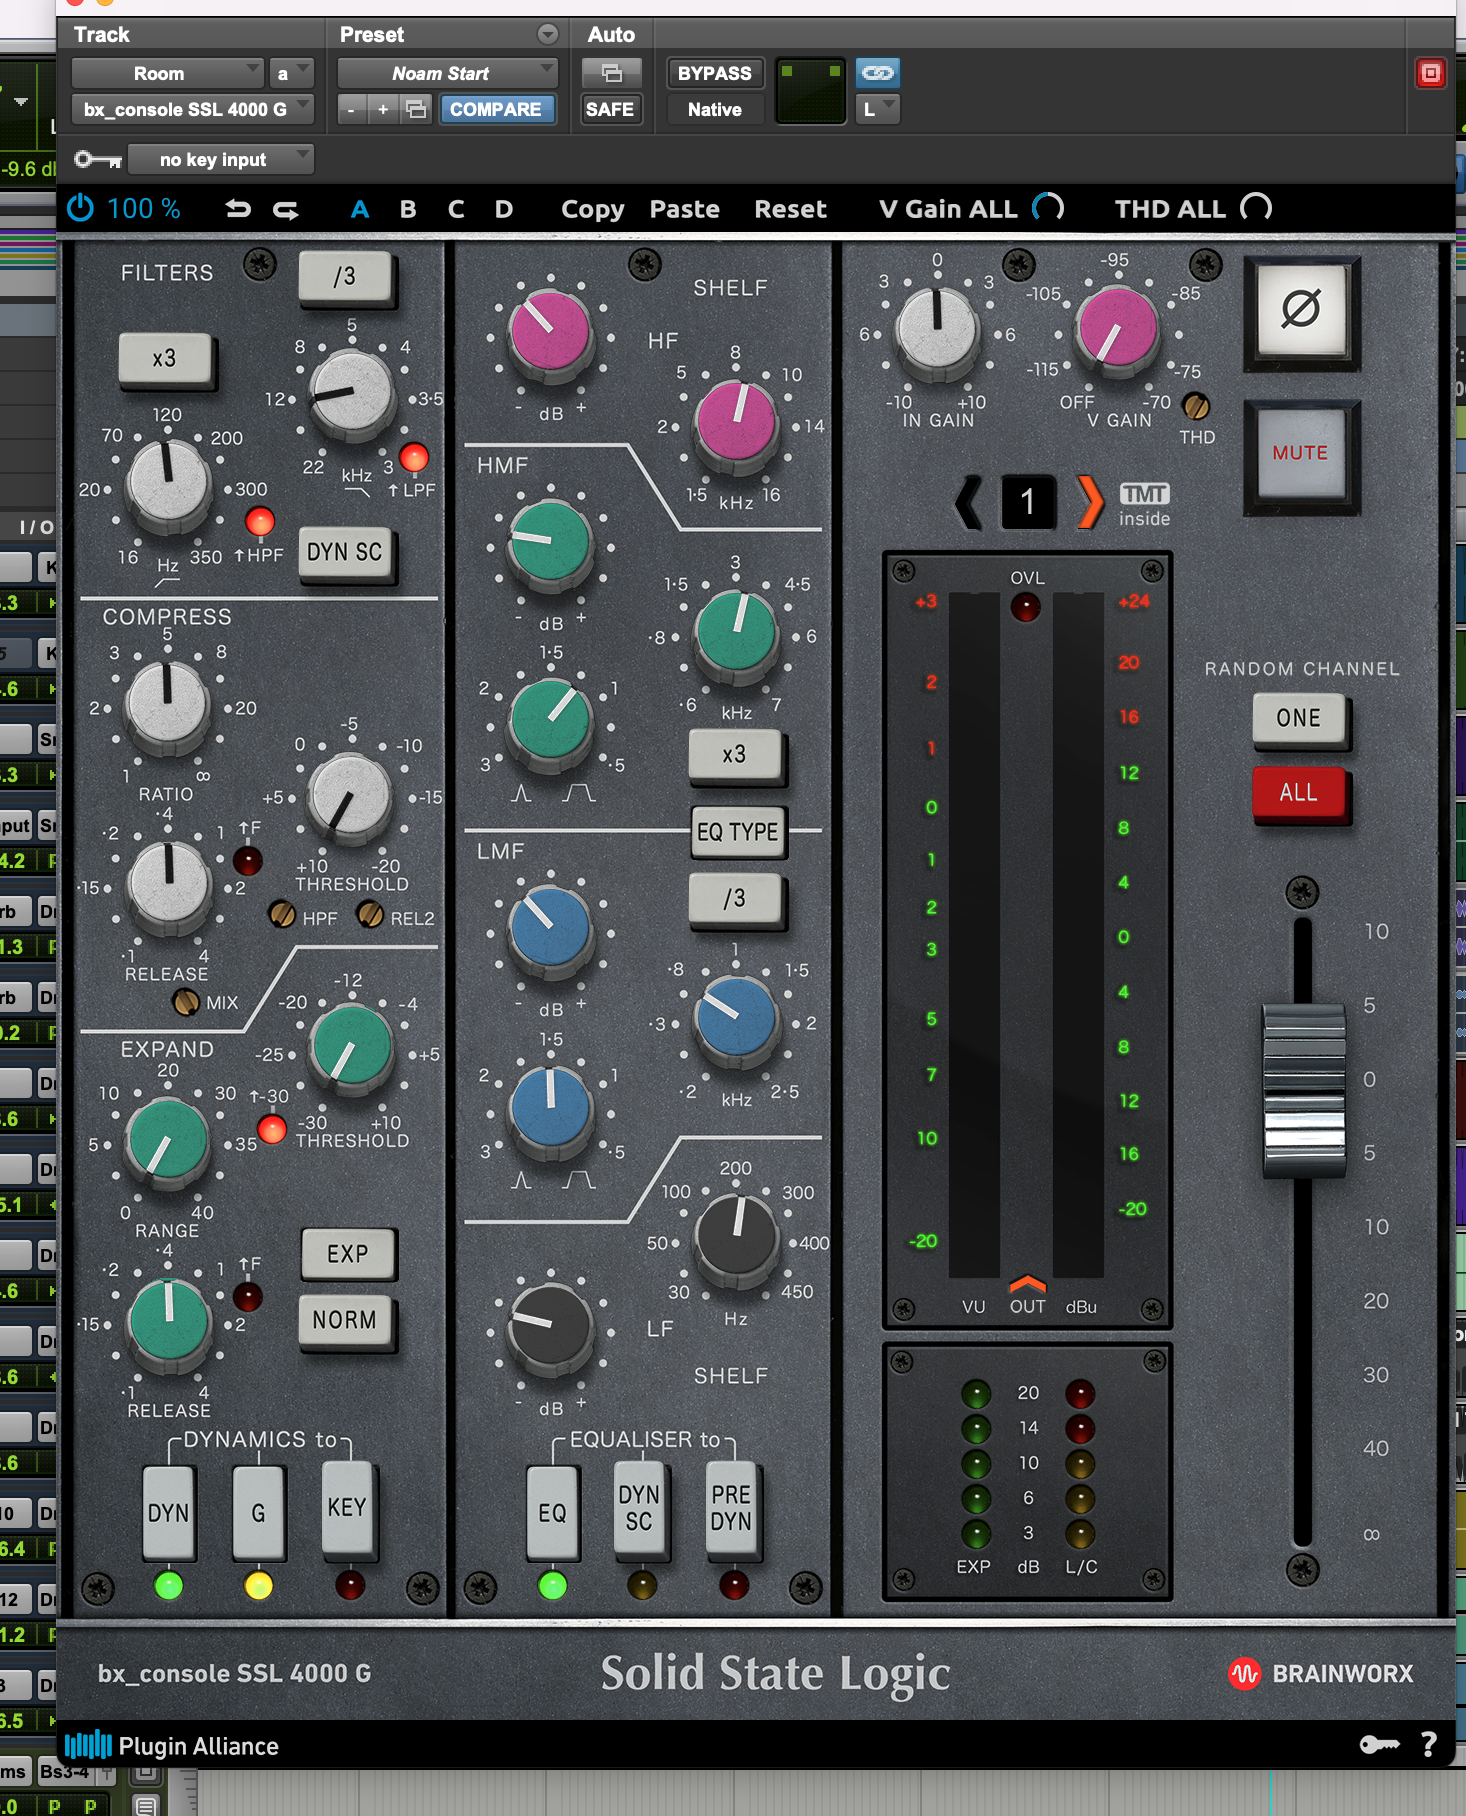Open the Plugin Alliance license key icon
This screenshot has width=1466, height=1816.
tap(1379, 1745)
